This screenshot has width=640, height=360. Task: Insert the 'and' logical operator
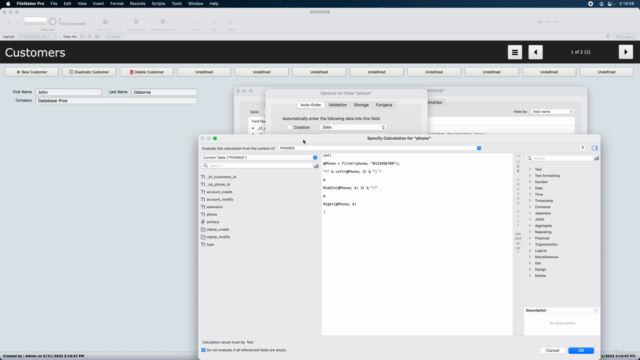pos(518,238)
